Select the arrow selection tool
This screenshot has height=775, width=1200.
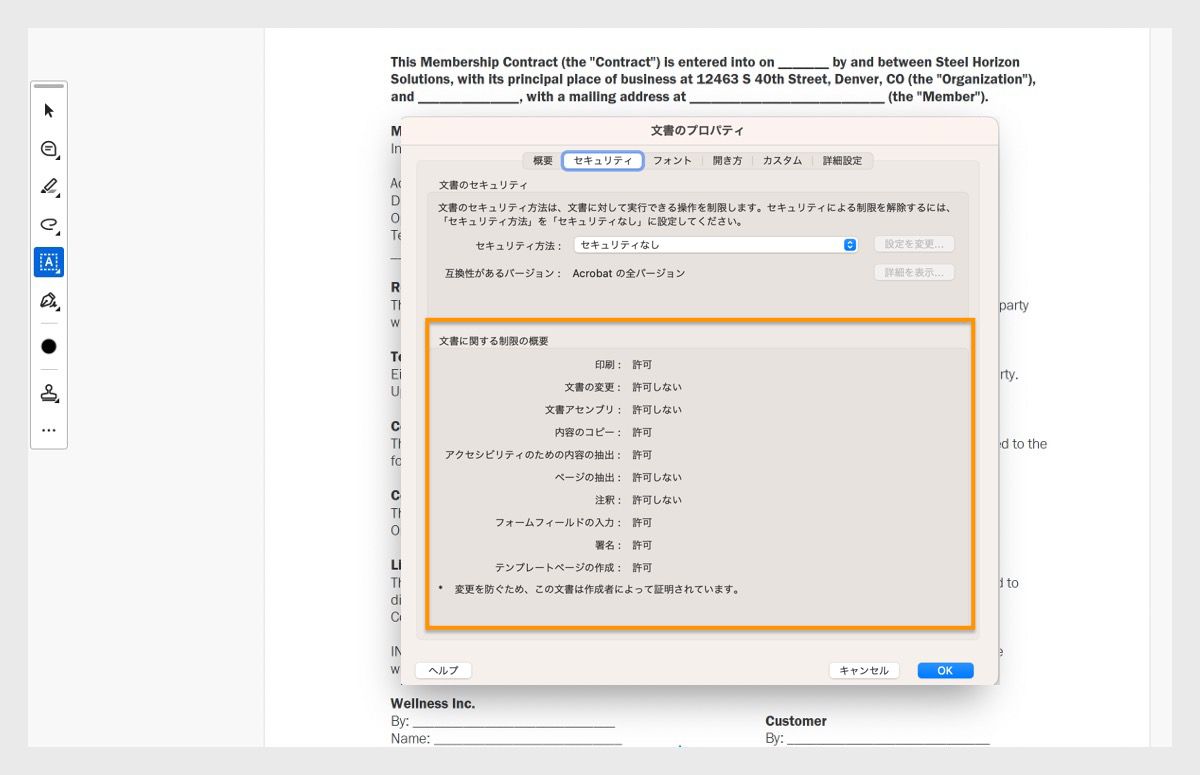pyautogui.click(x=48, y=111)
